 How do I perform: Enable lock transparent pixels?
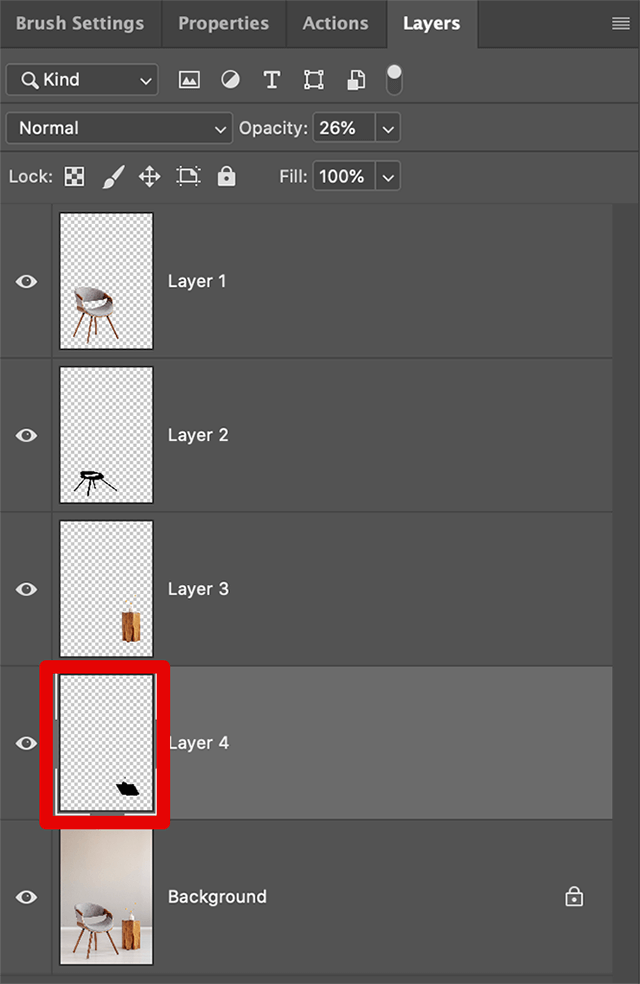(x=74, y=176)
